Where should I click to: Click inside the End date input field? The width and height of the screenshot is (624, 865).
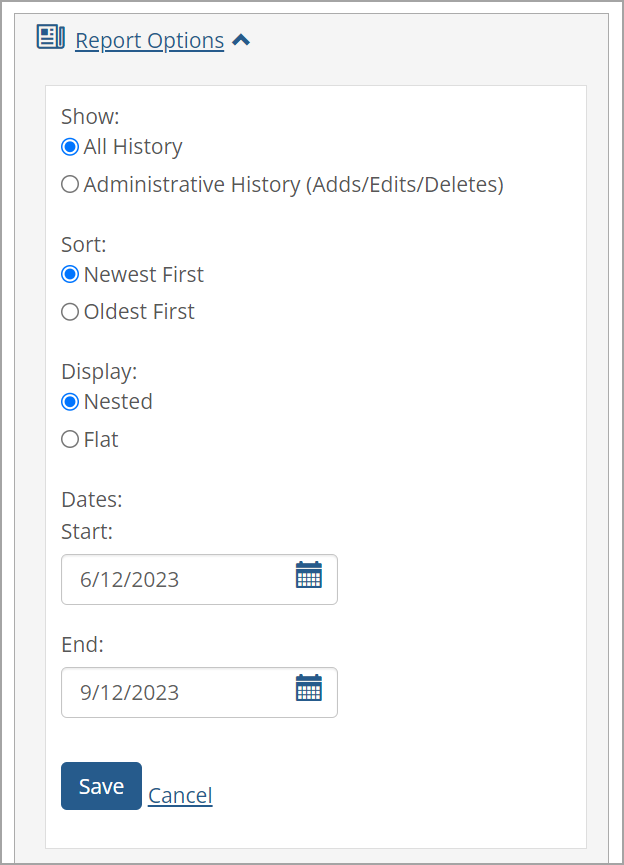pos(180,692)
